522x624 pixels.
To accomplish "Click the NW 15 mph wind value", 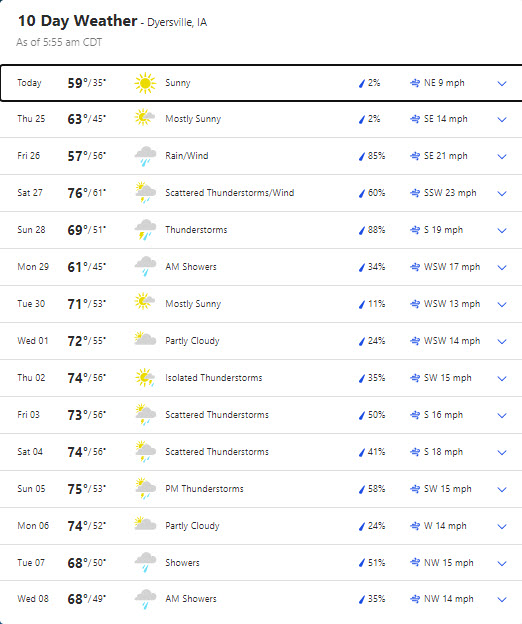I will (449, 563).
